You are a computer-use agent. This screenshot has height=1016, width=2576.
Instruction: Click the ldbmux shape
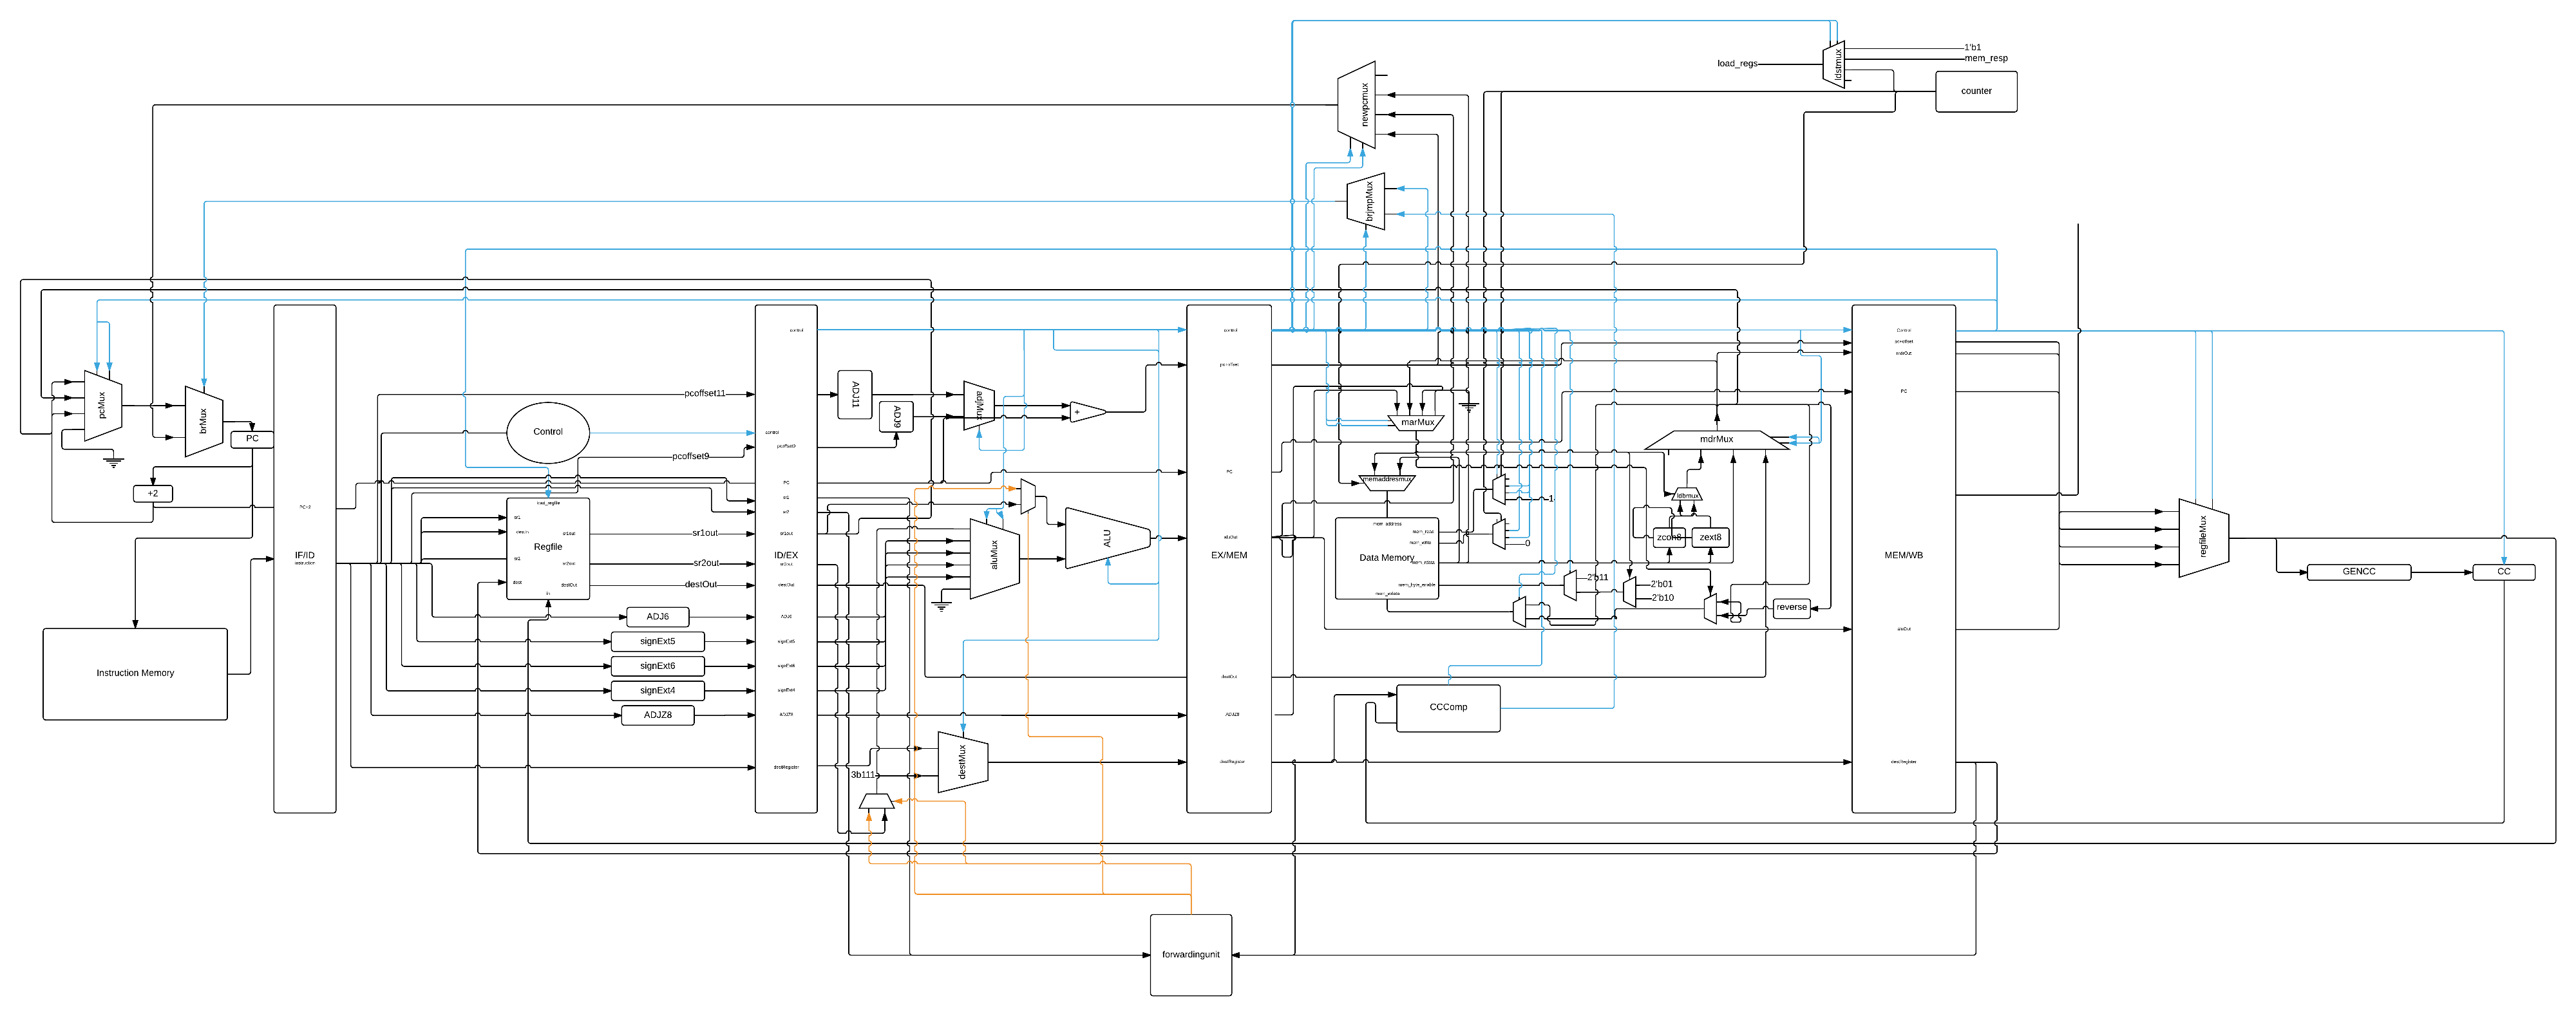click(x=1687, y=495)
